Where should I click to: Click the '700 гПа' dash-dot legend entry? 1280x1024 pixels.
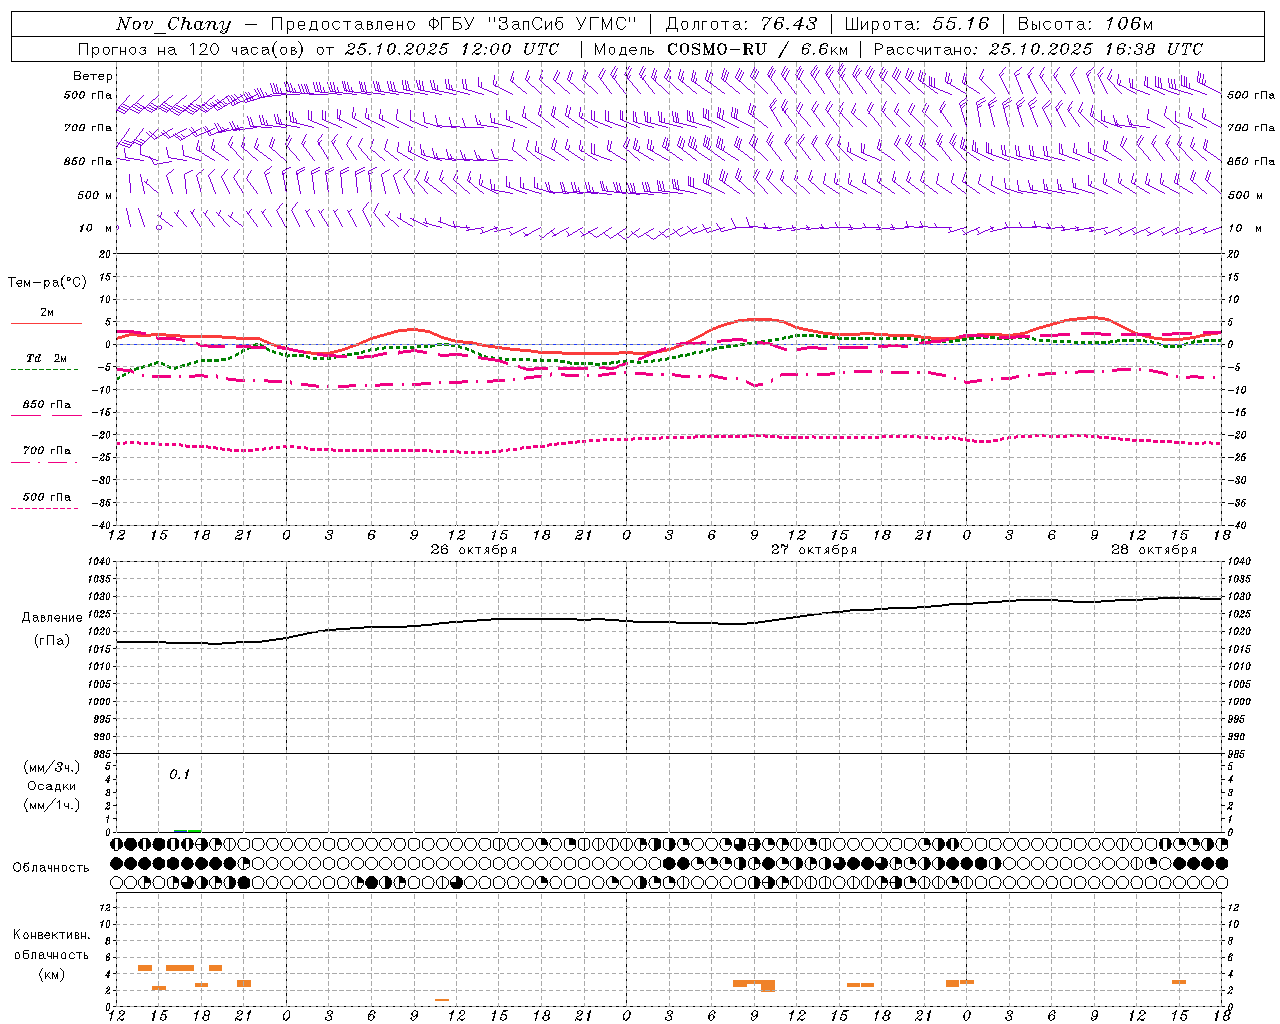pyautogui.click(x=47, y=451)
